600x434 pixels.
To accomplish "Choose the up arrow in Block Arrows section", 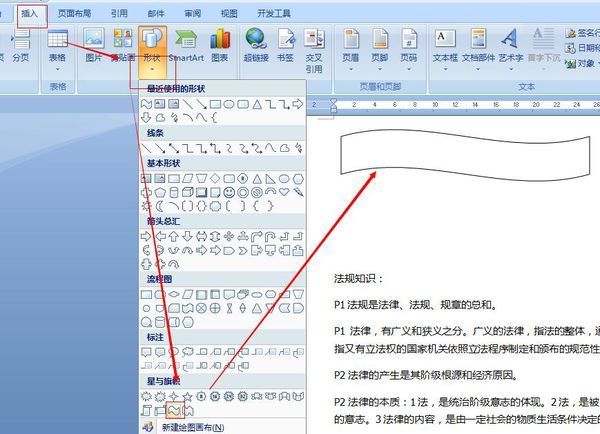I will [174, 237].
